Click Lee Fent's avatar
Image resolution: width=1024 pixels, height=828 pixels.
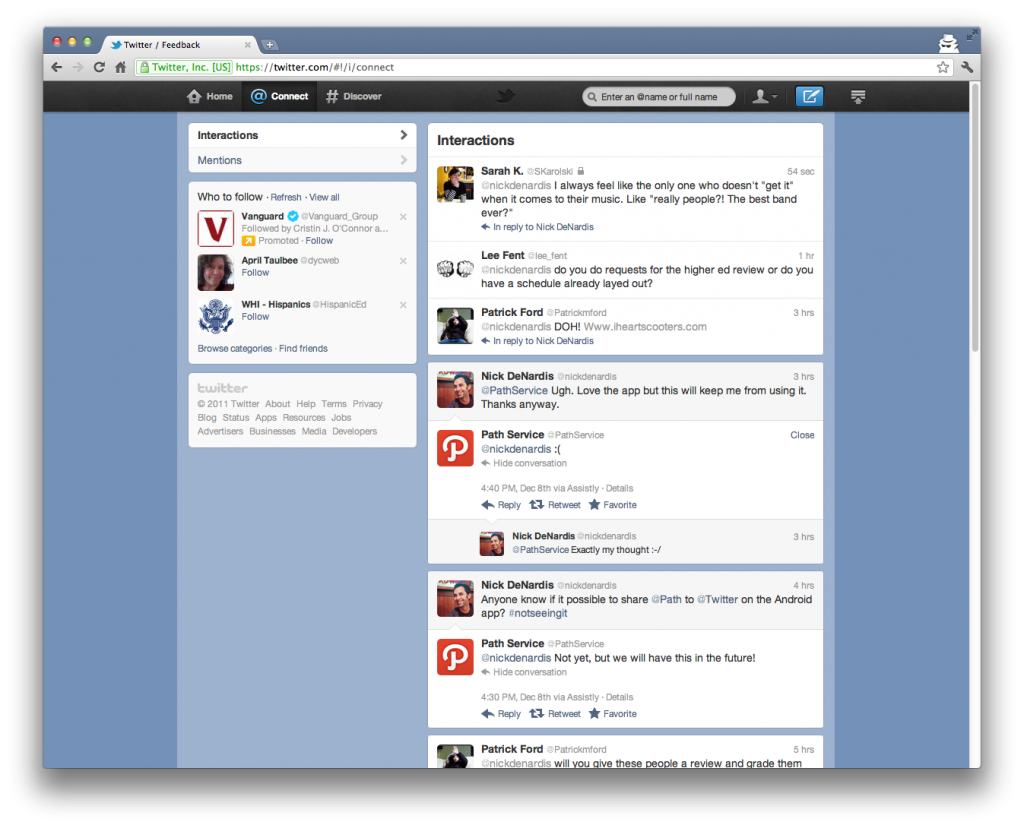[455, 268]
